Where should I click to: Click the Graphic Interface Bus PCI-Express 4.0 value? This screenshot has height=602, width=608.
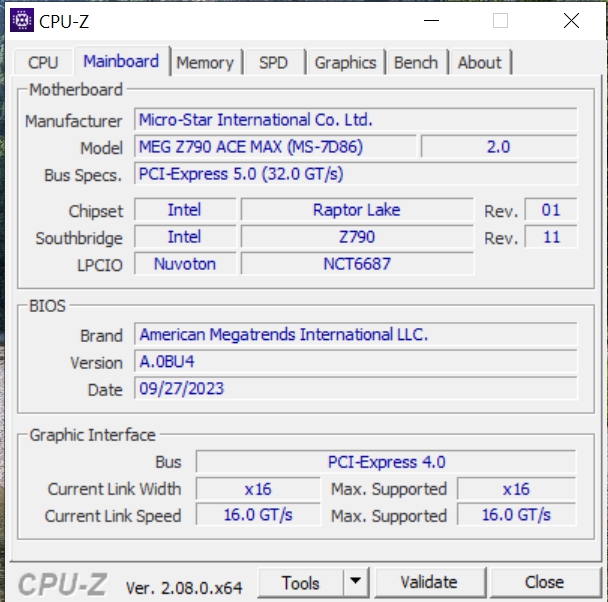pos(386,462)
